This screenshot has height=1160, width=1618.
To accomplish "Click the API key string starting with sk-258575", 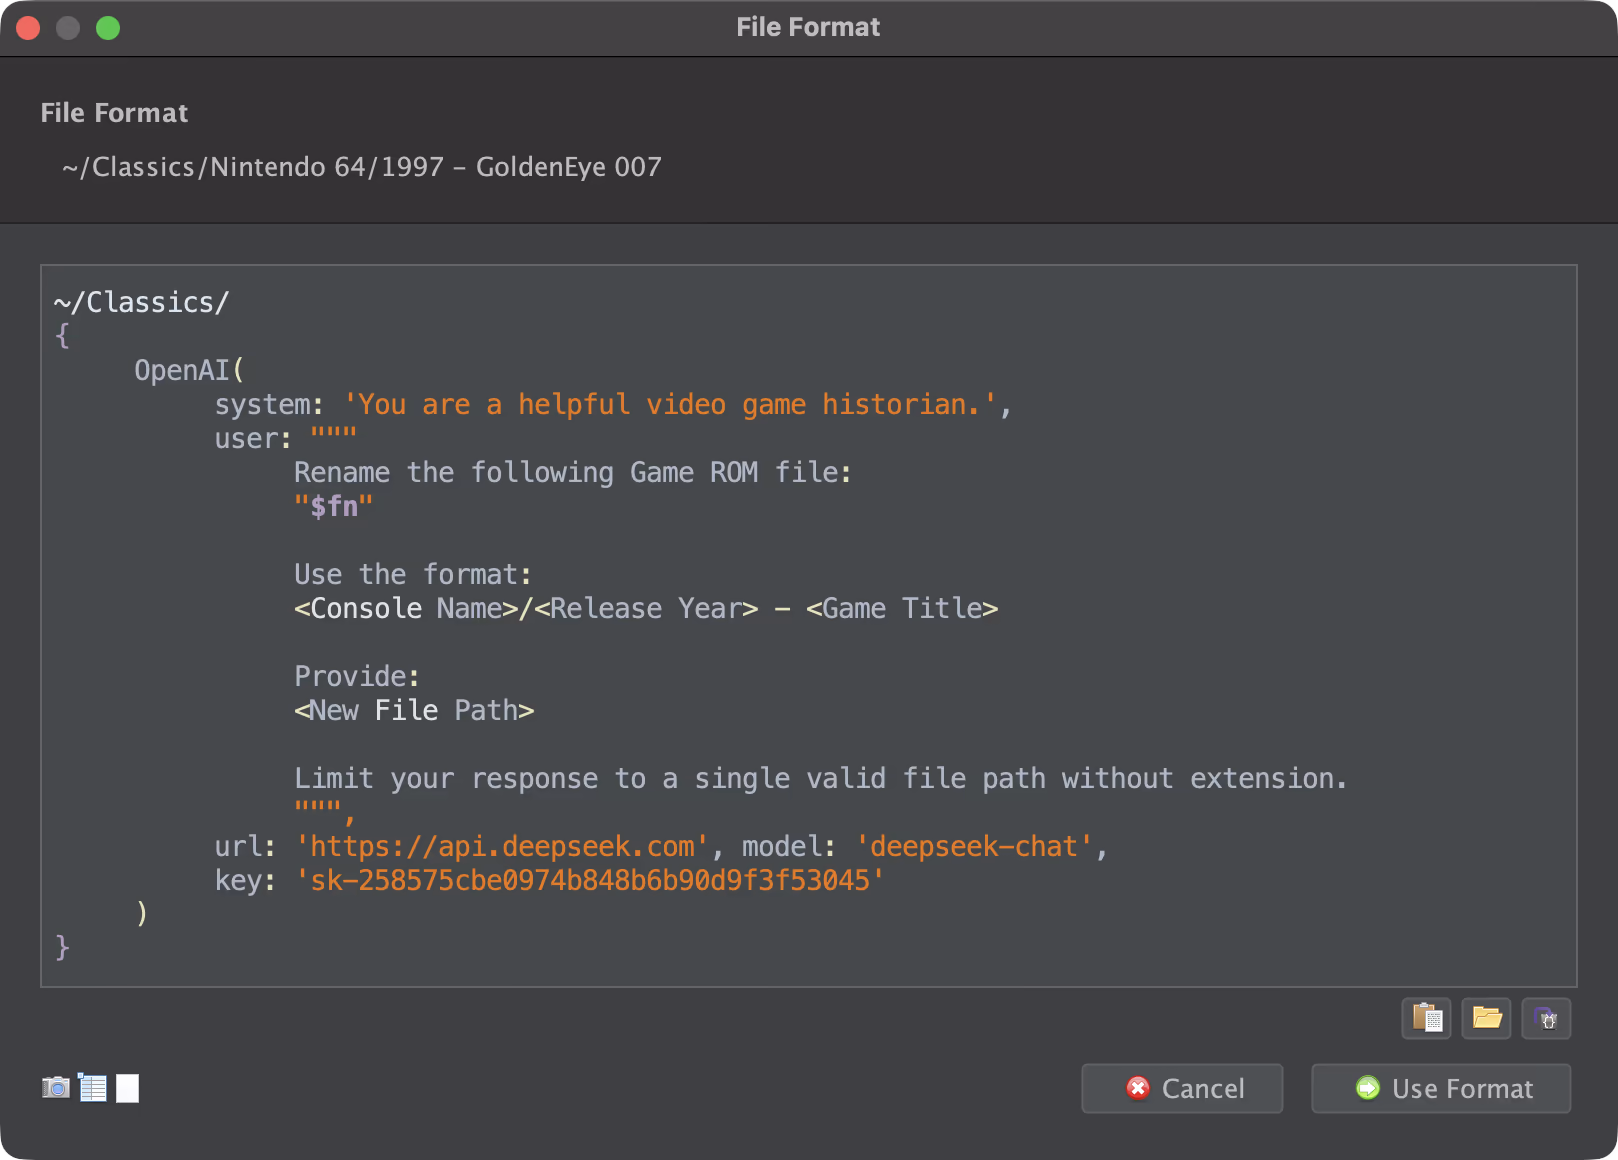I will pos(590,880).
